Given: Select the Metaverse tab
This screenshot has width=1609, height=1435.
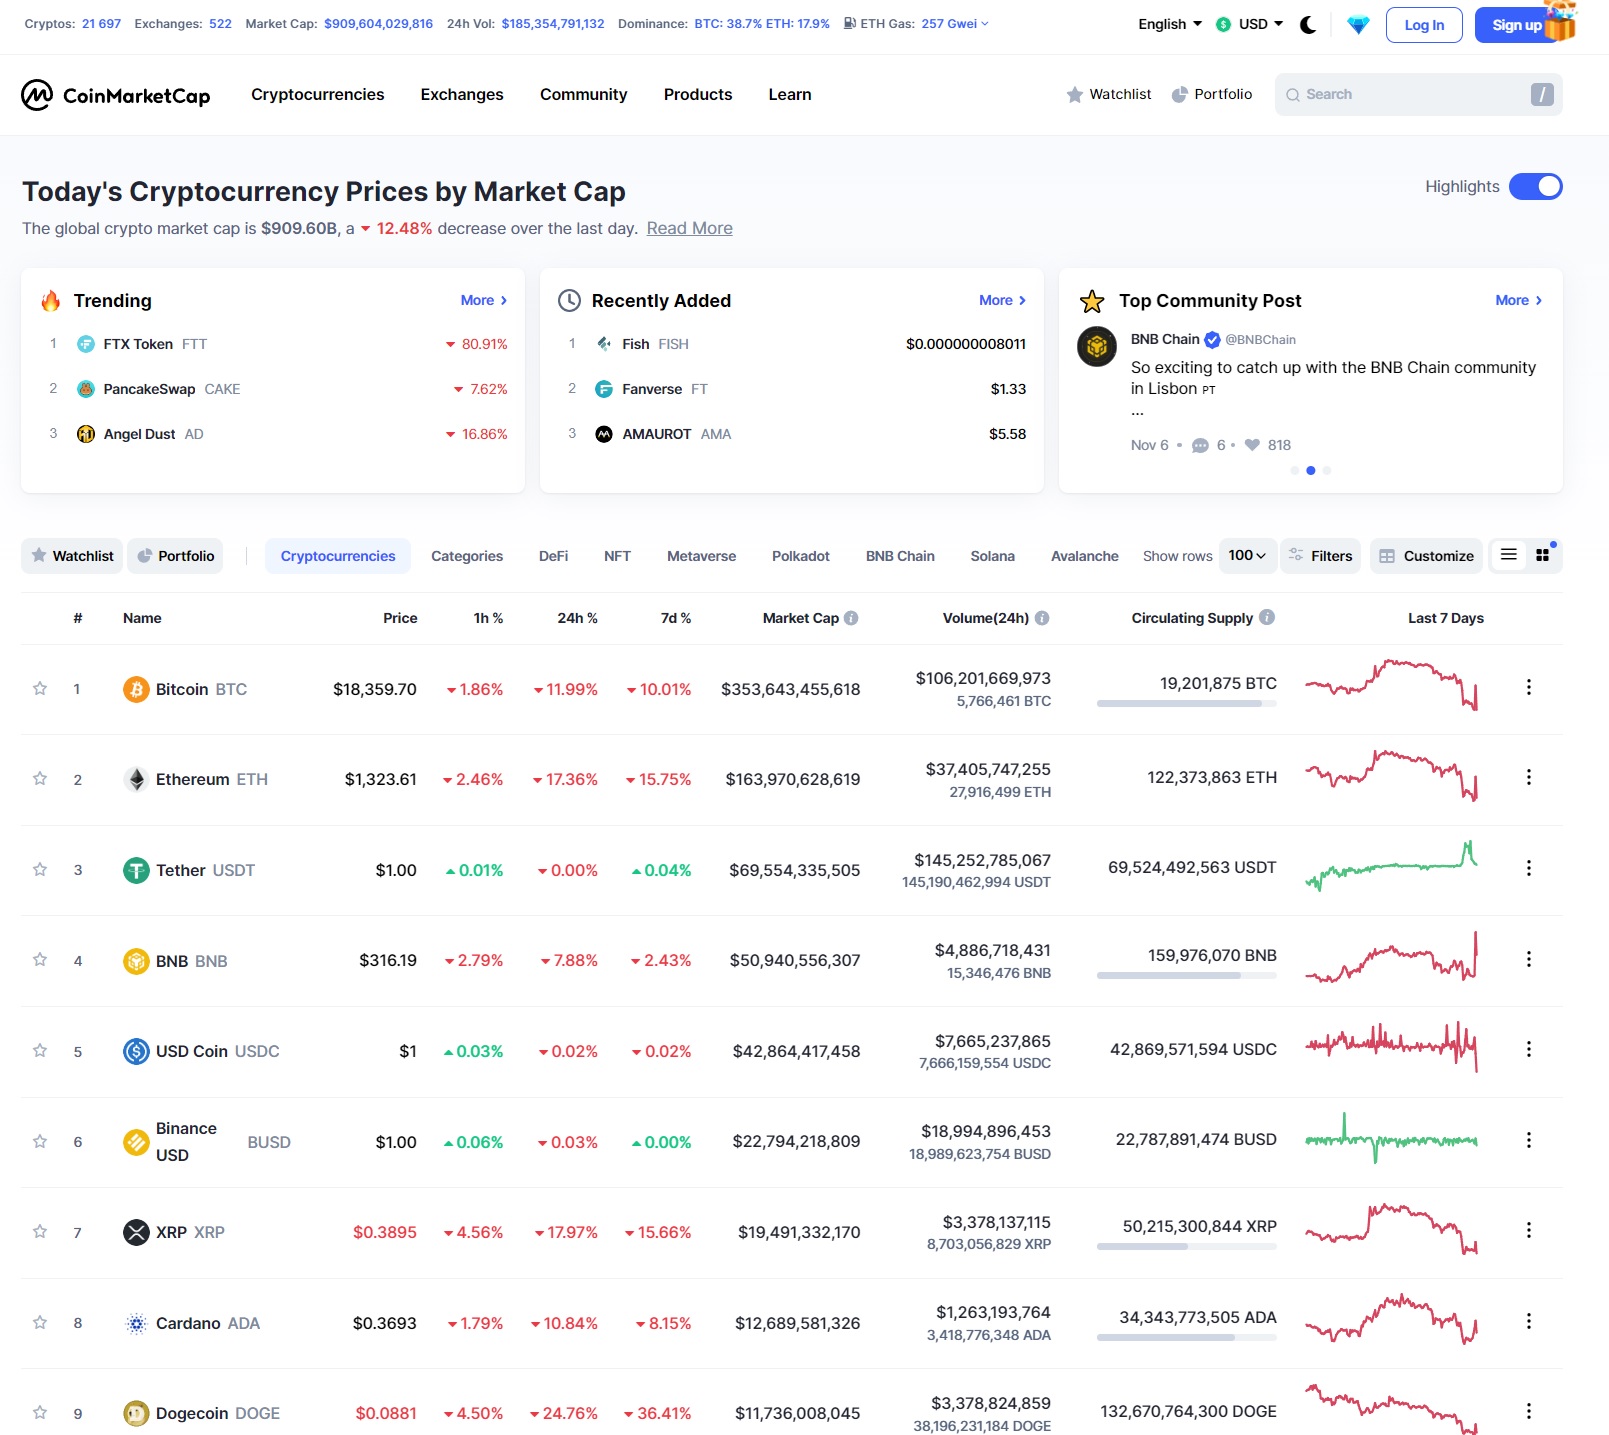Looking at the screenshot, I should tap(701, 556).
